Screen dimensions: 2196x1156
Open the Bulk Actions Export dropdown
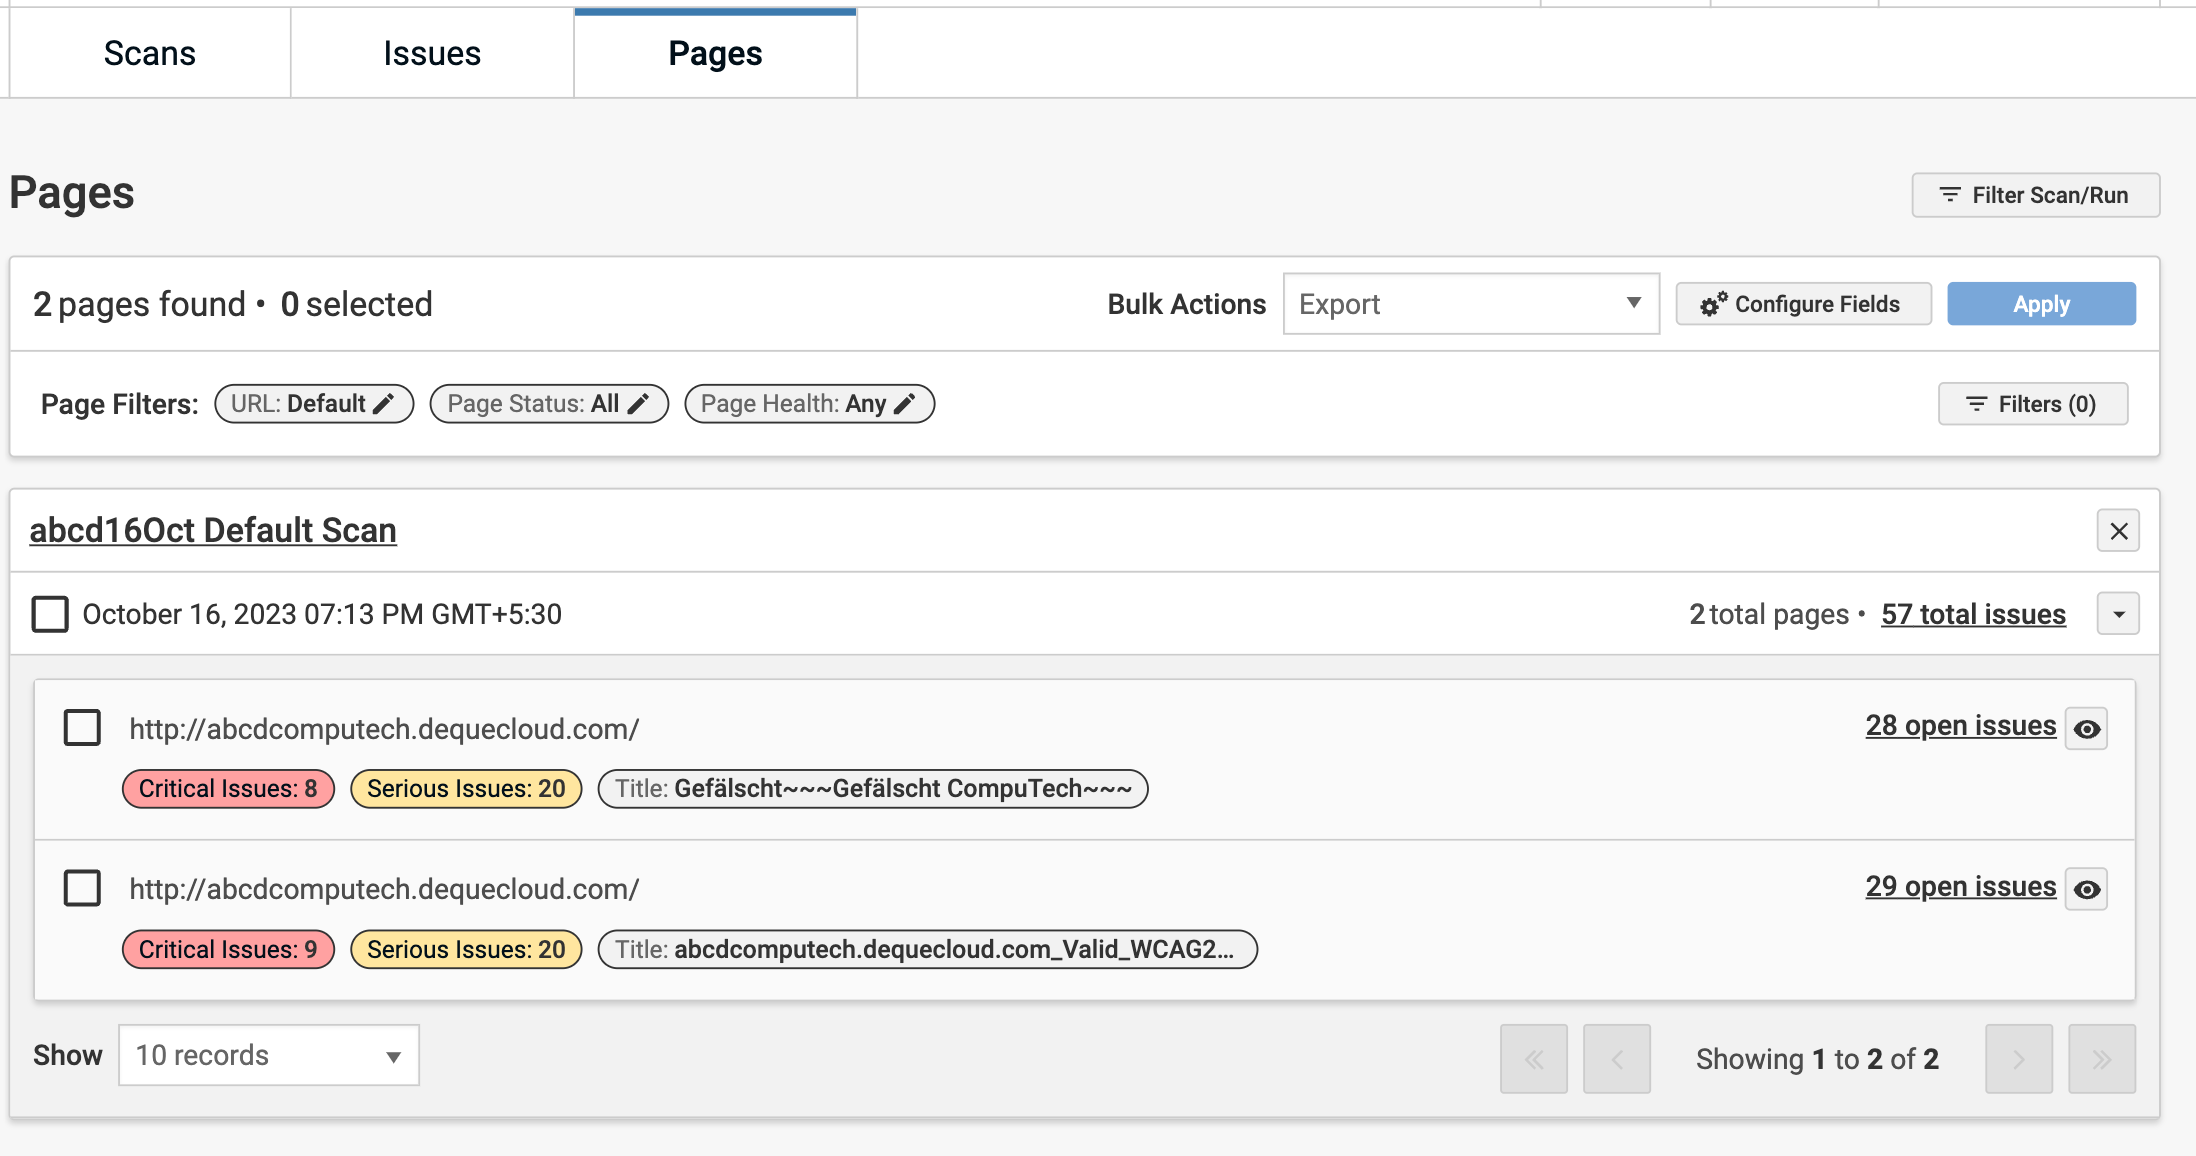1470,304
